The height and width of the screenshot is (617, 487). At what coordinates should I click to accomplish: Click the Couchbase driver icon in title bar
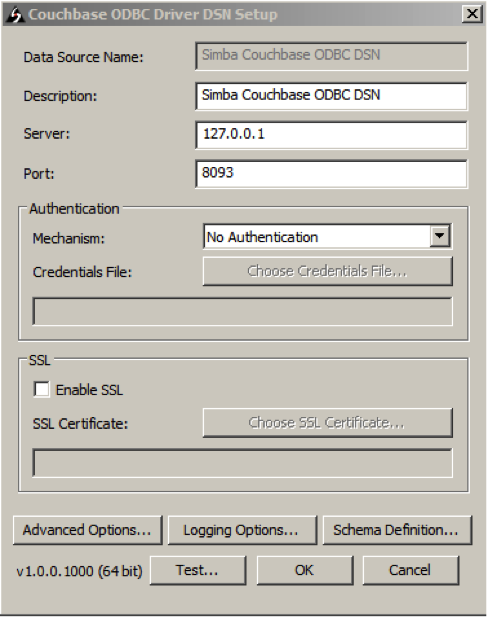(x=15, y=15)
